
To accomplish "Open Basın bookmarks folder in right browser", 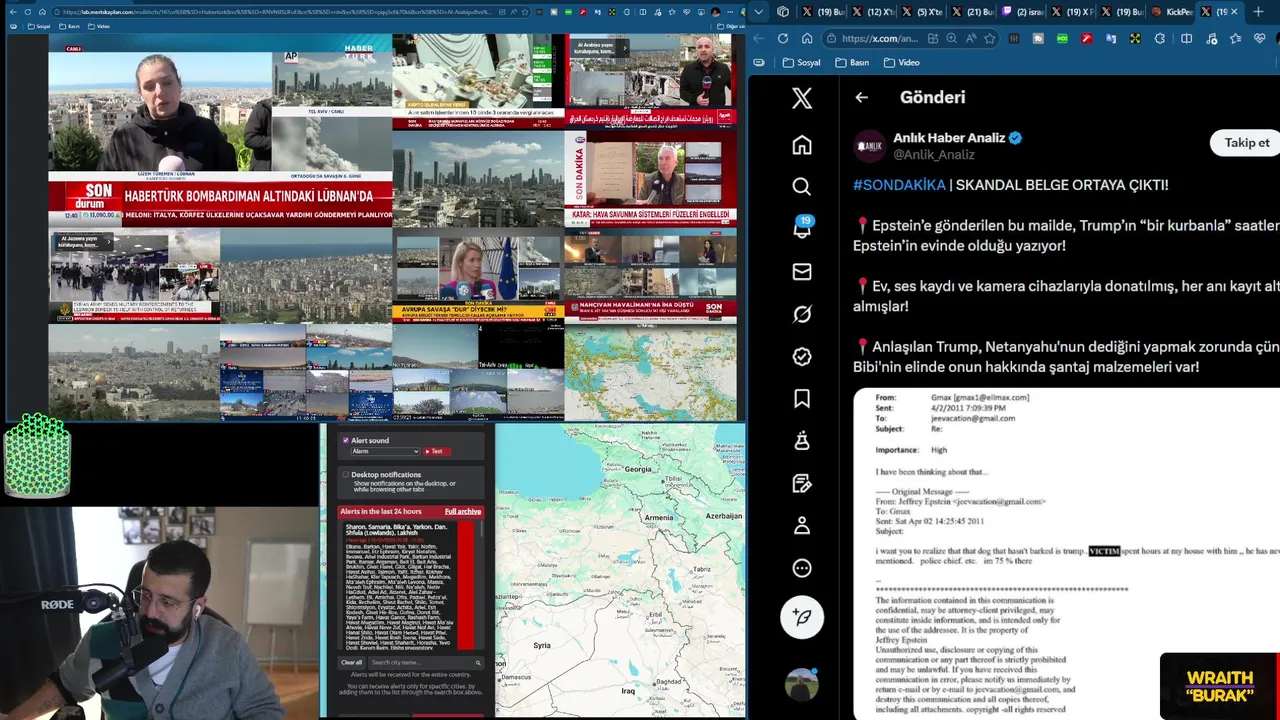I will [x=852, y=62].
